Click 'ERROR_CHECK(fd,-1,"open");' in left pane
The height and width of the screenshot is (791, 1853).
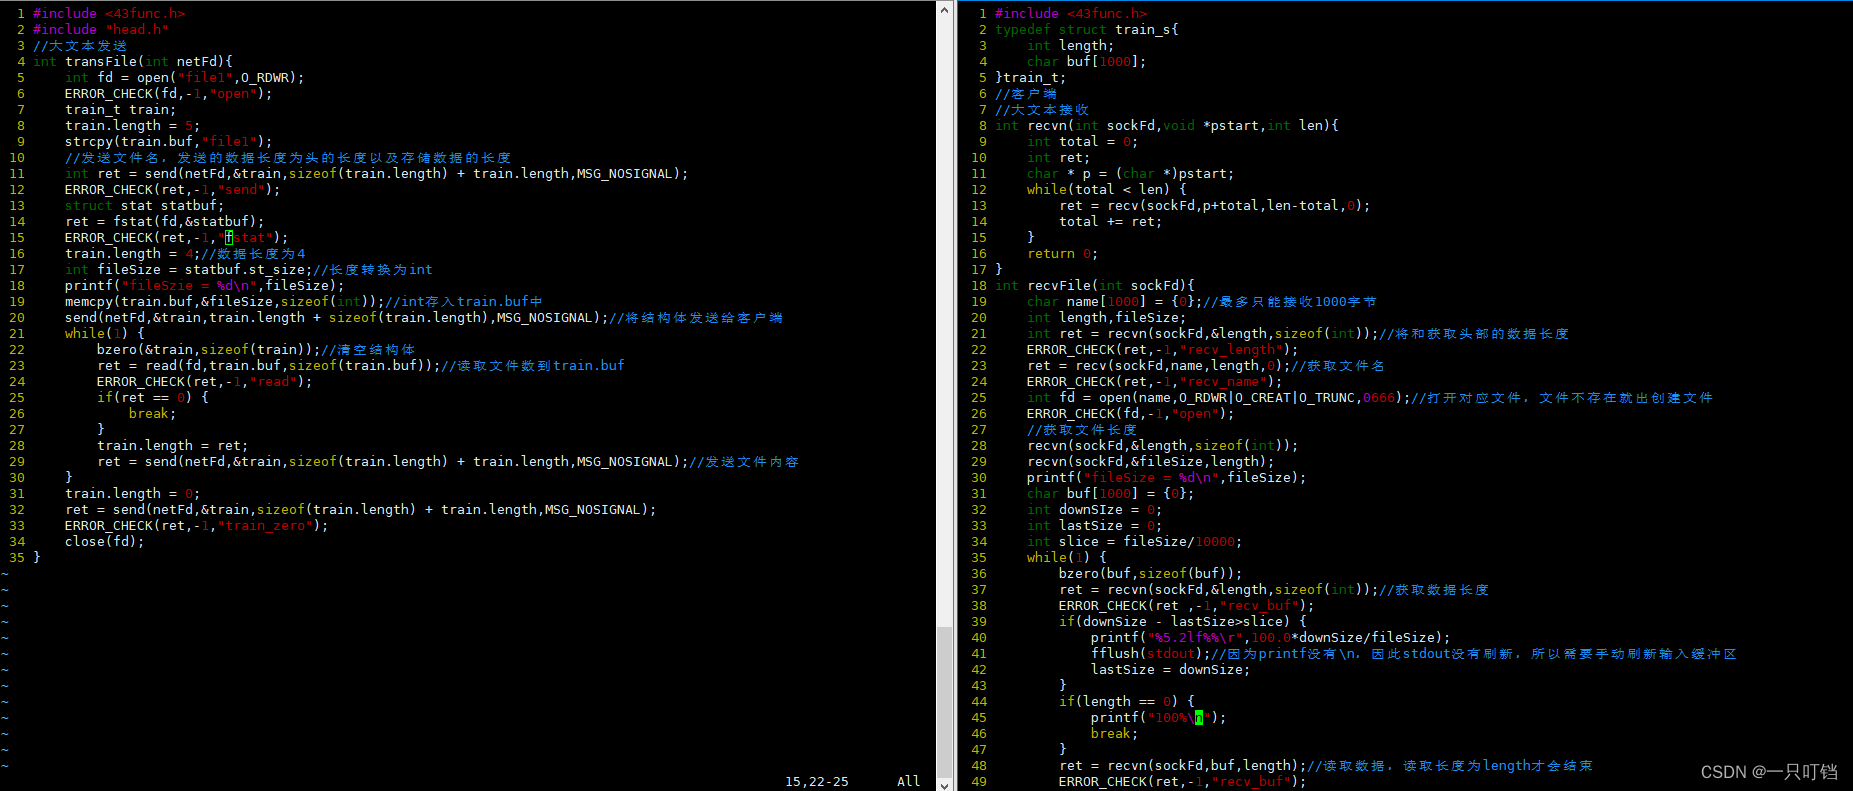tap(169, 94)
